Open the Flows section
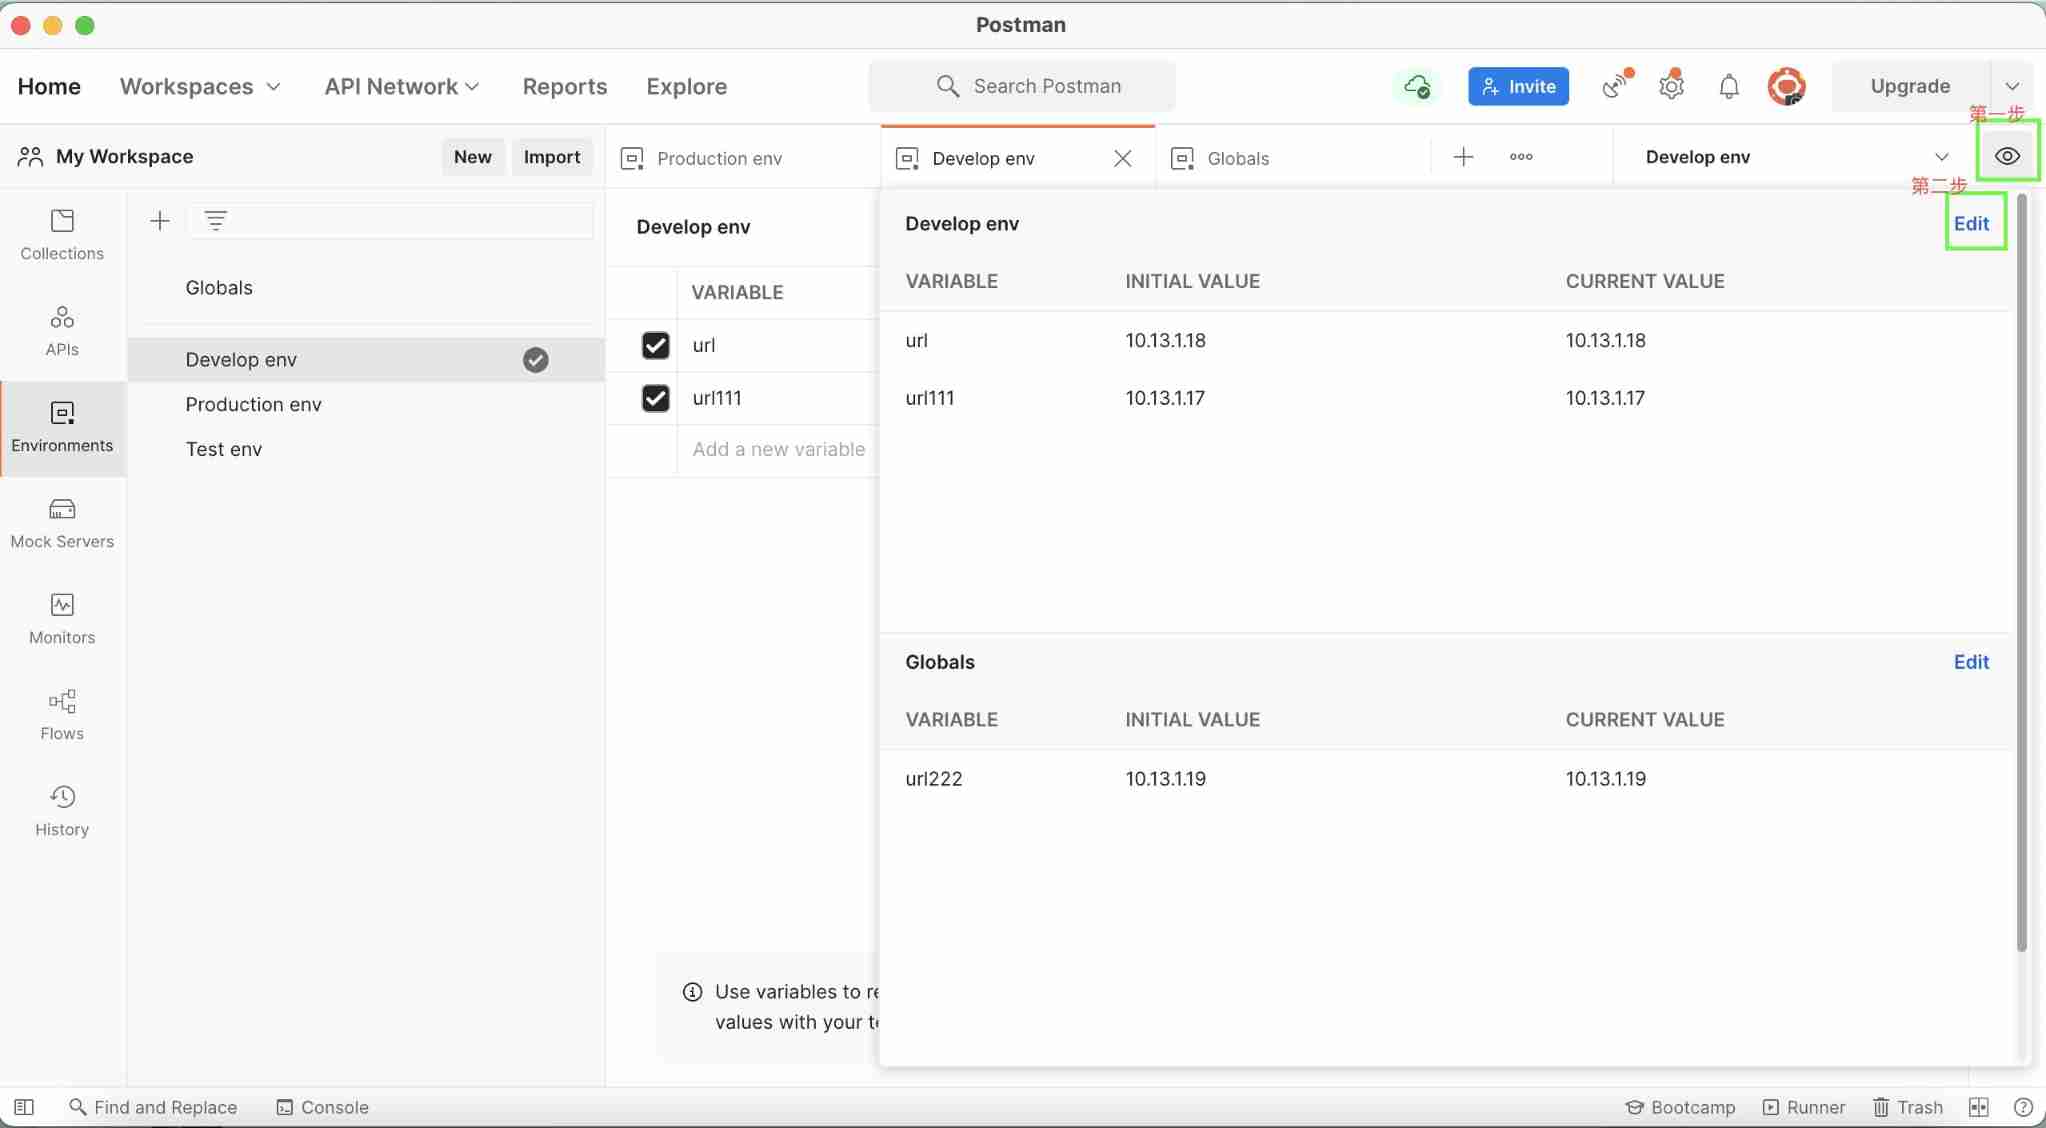The image size is (2046, 1128). pyautogui.click(x=62, y=714)
